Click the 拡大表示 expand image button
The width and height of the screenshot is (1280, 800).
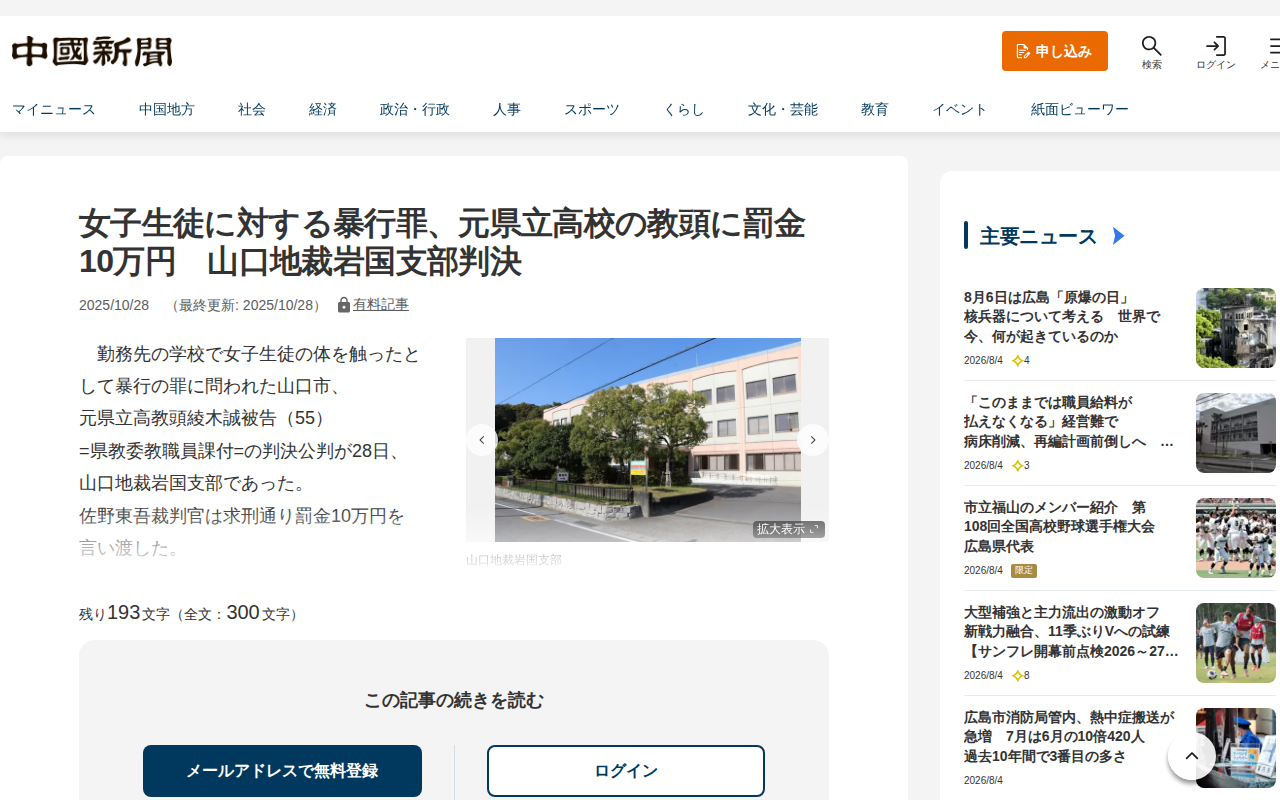(x=789, y=529)
